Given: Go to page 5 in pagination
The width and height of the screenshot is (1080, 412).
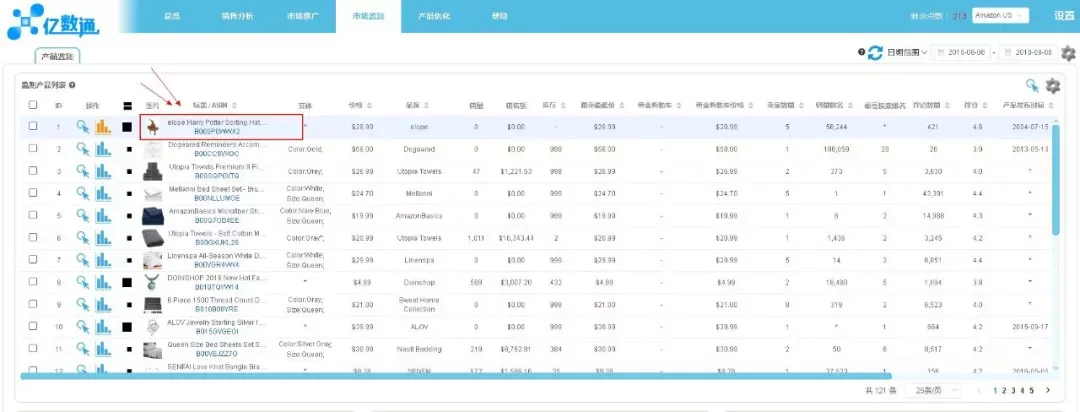Looking at the screenshot, I should pos(1031,390).
